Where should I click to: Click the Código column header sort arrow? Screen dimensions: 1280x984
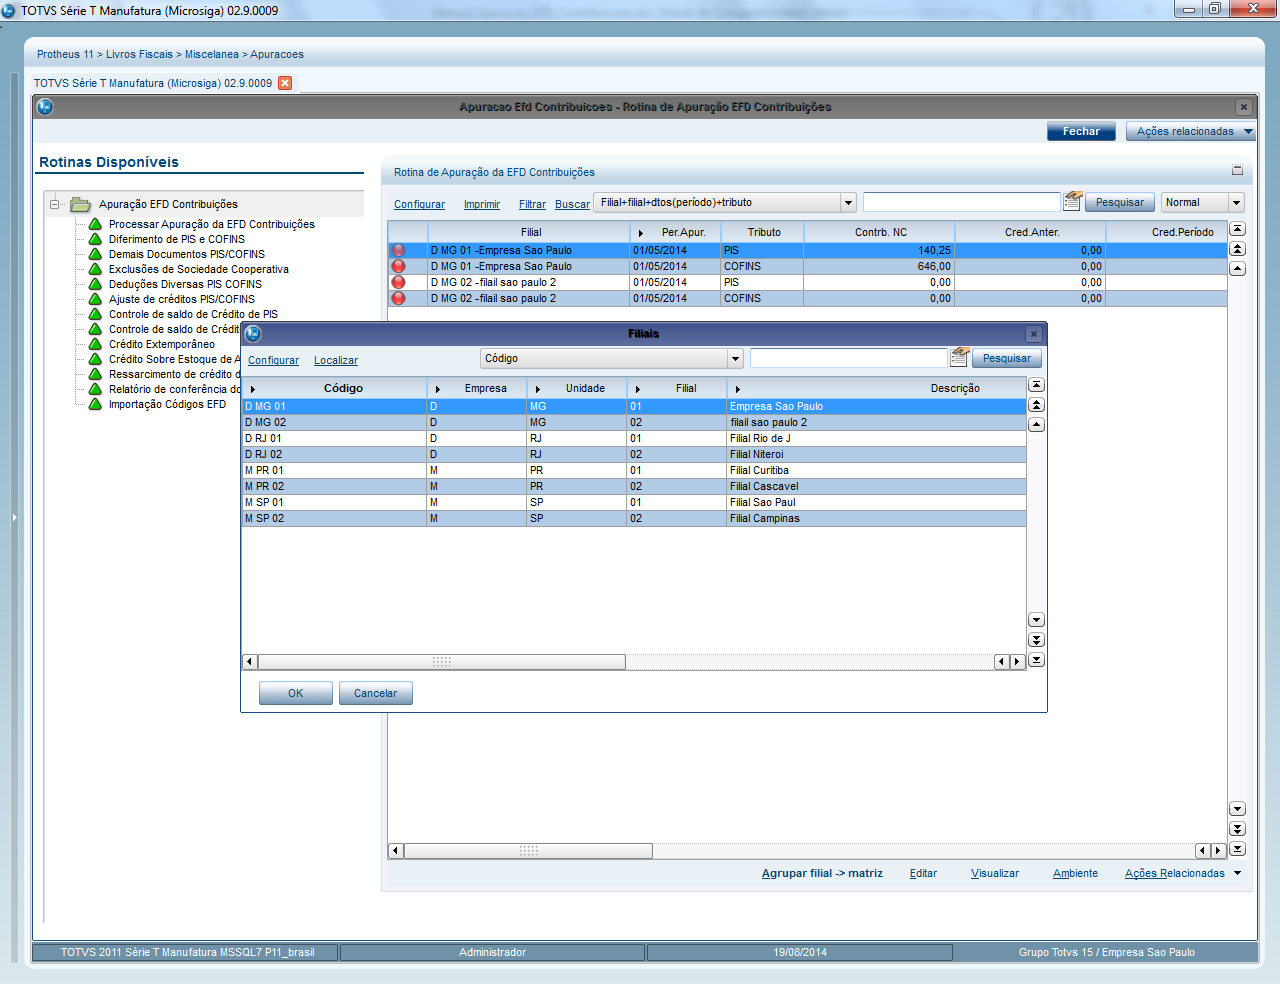(x=253, y=389)
